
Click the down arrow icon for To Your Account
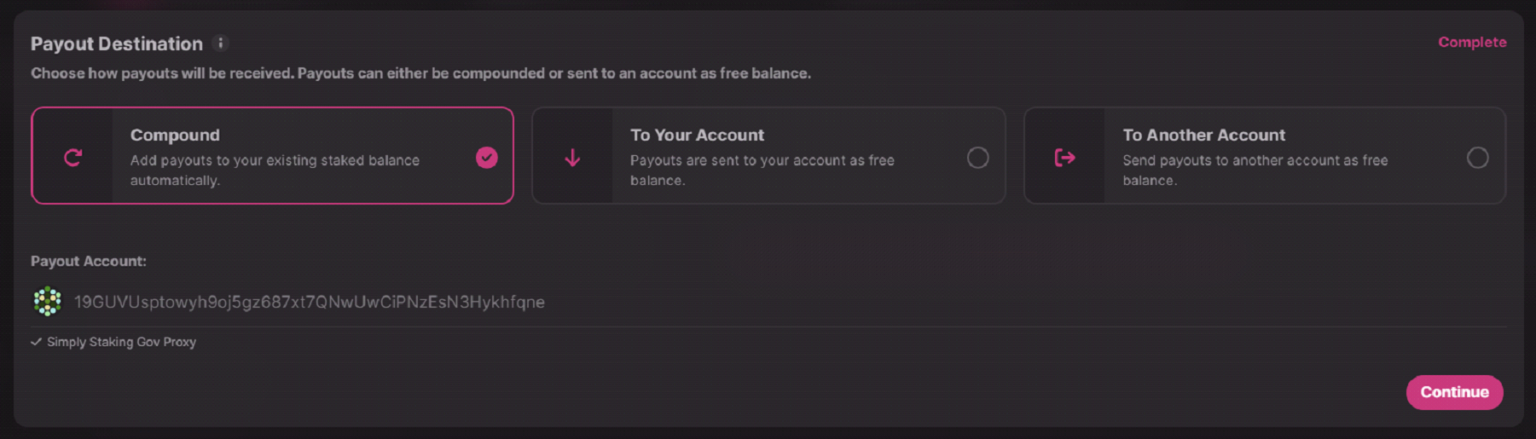point(572,157)
